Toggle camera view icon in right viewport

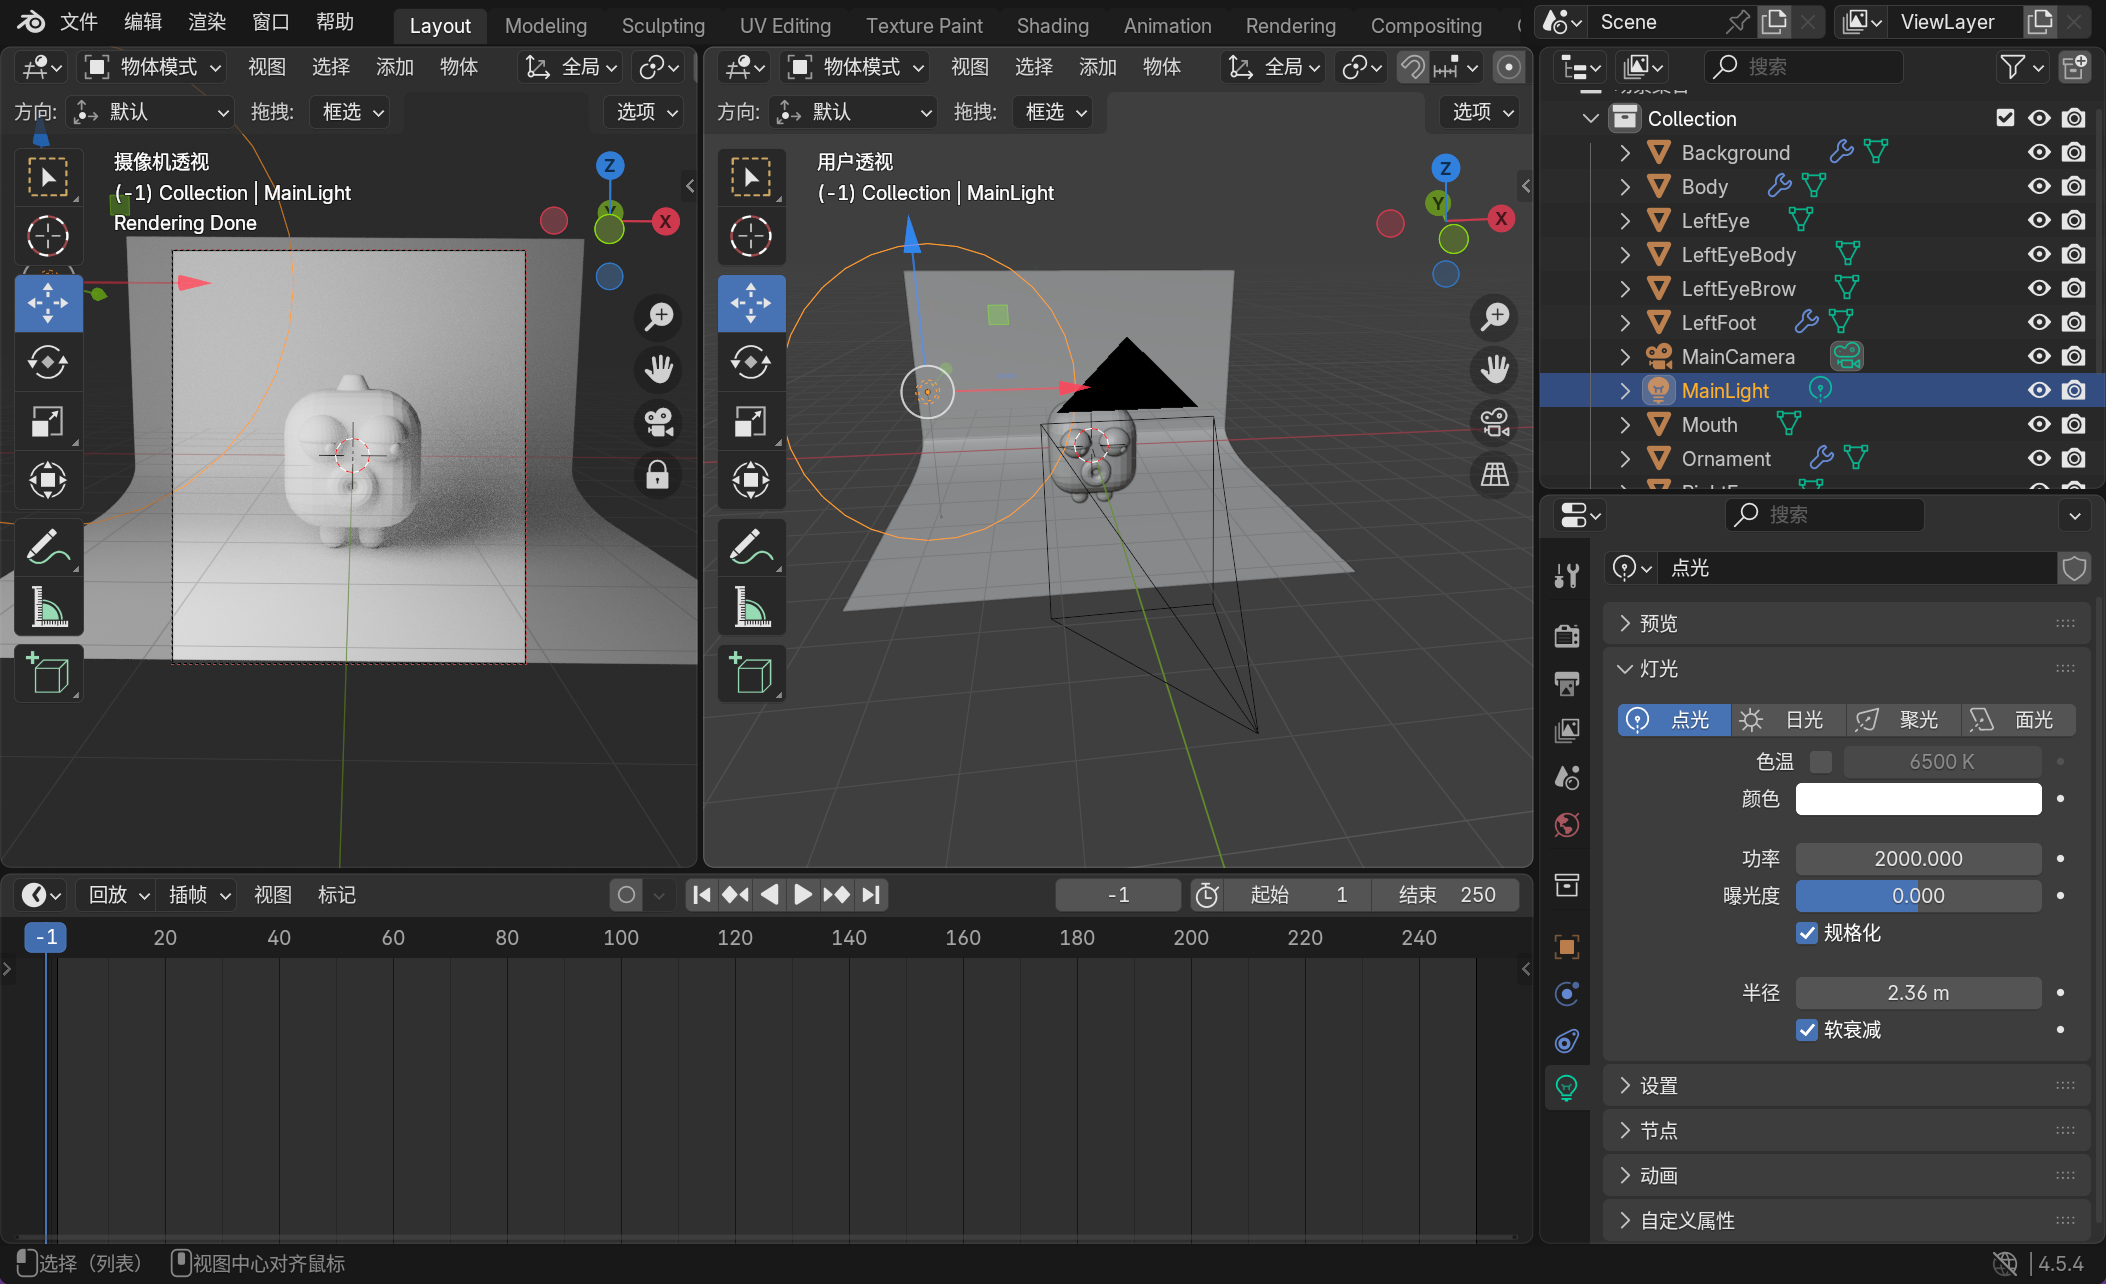pyautogui.click(x=1495, y=421)
